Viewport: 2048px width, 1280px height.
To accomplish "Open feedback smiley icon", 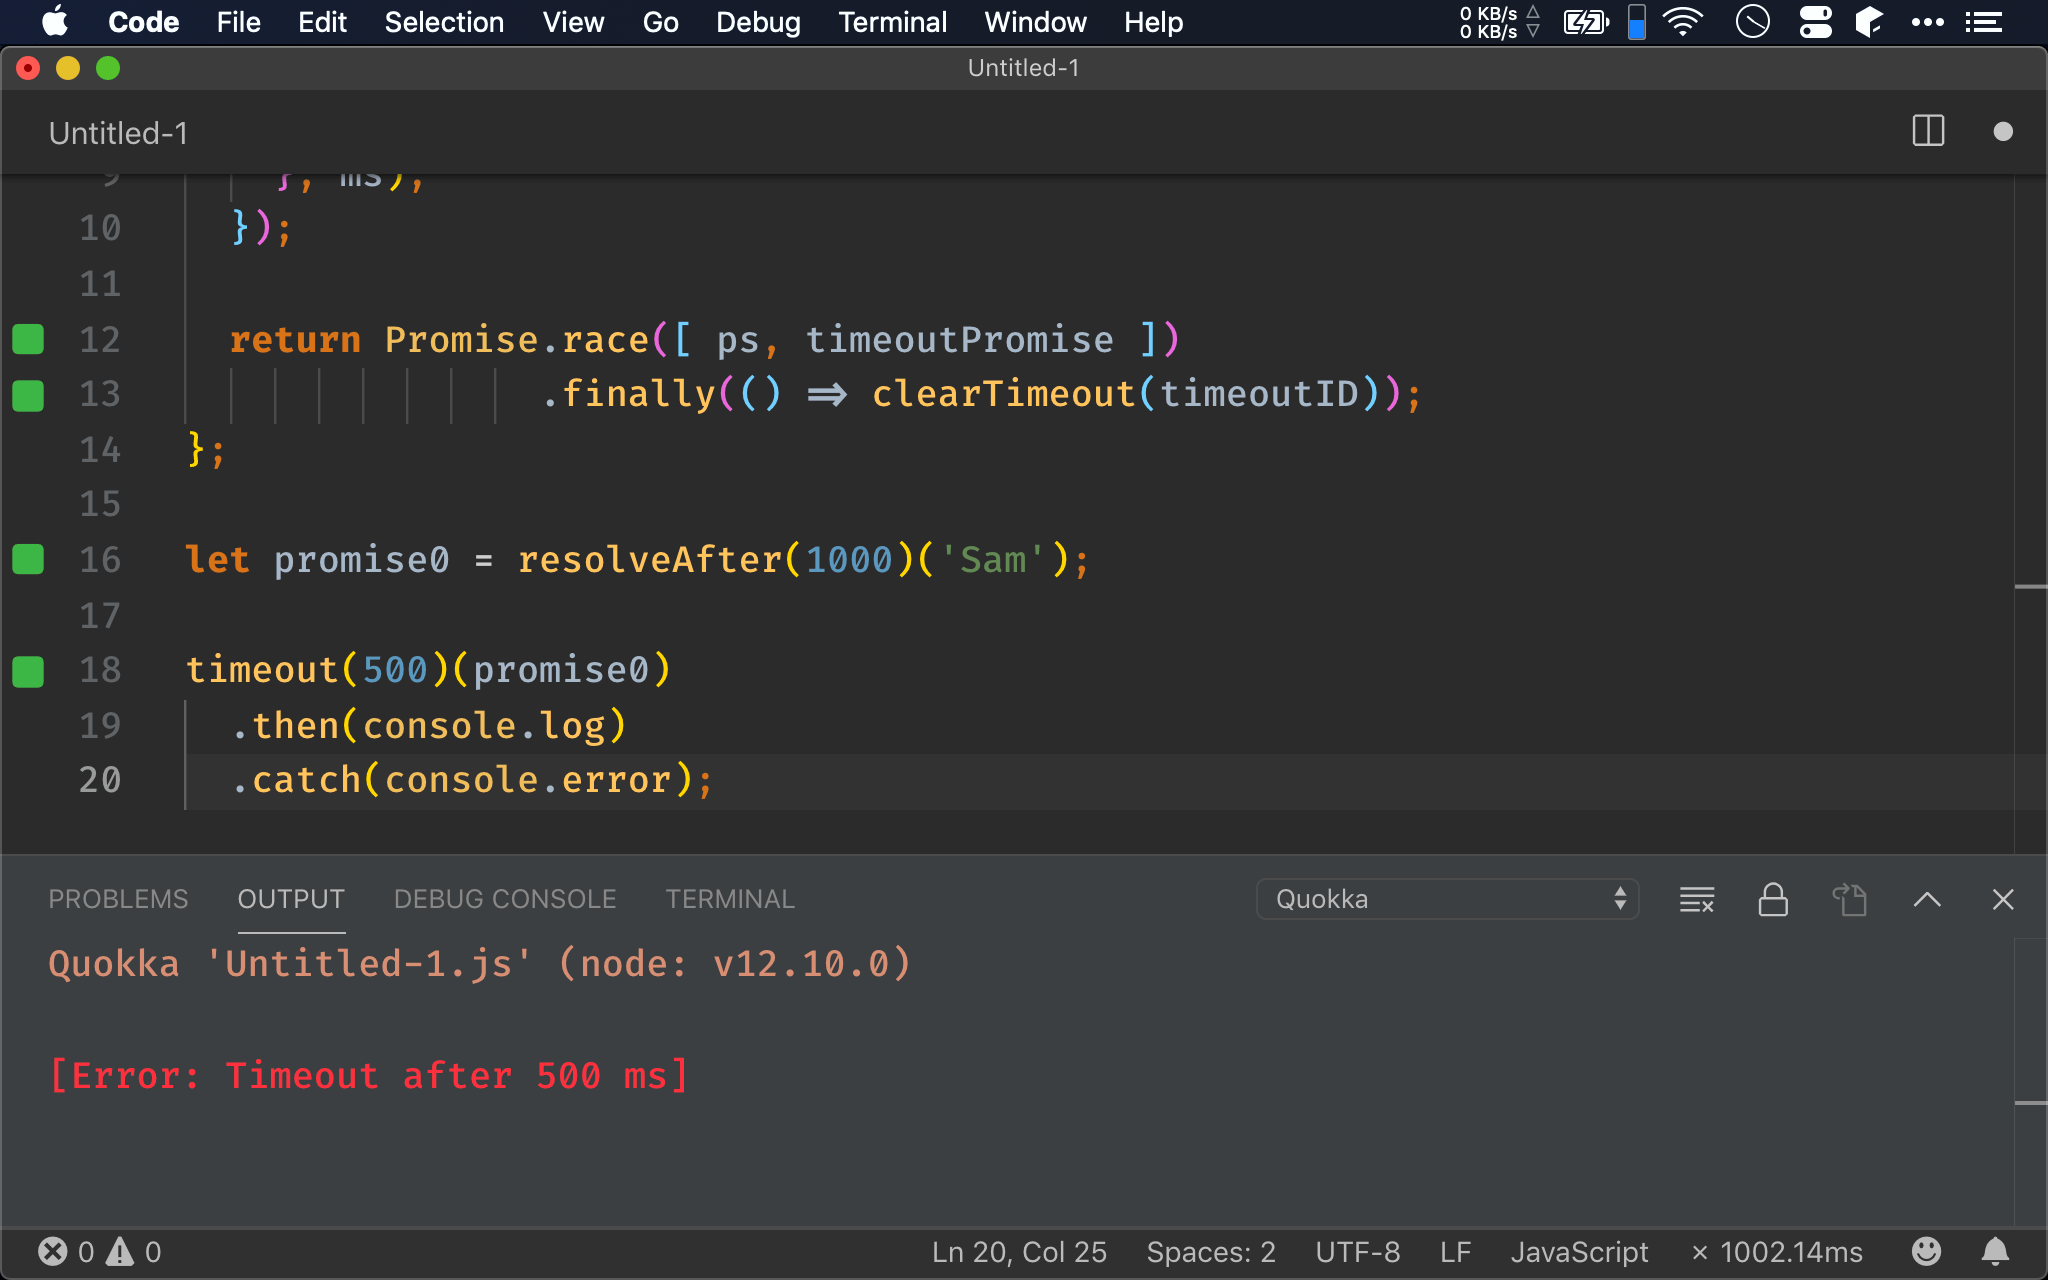I will tap(1926, 1251).
